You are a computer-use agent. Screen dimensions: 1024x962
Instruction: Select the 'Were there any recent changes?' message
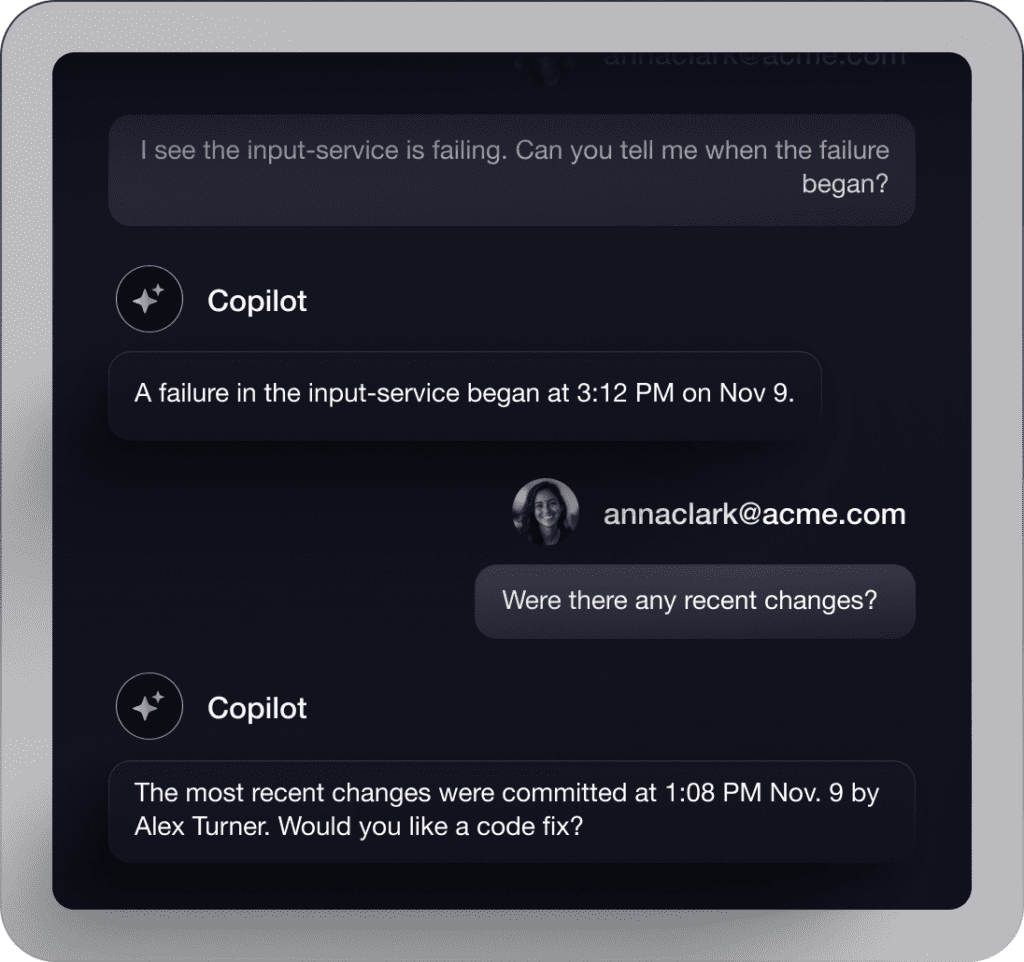pos(695,601)
